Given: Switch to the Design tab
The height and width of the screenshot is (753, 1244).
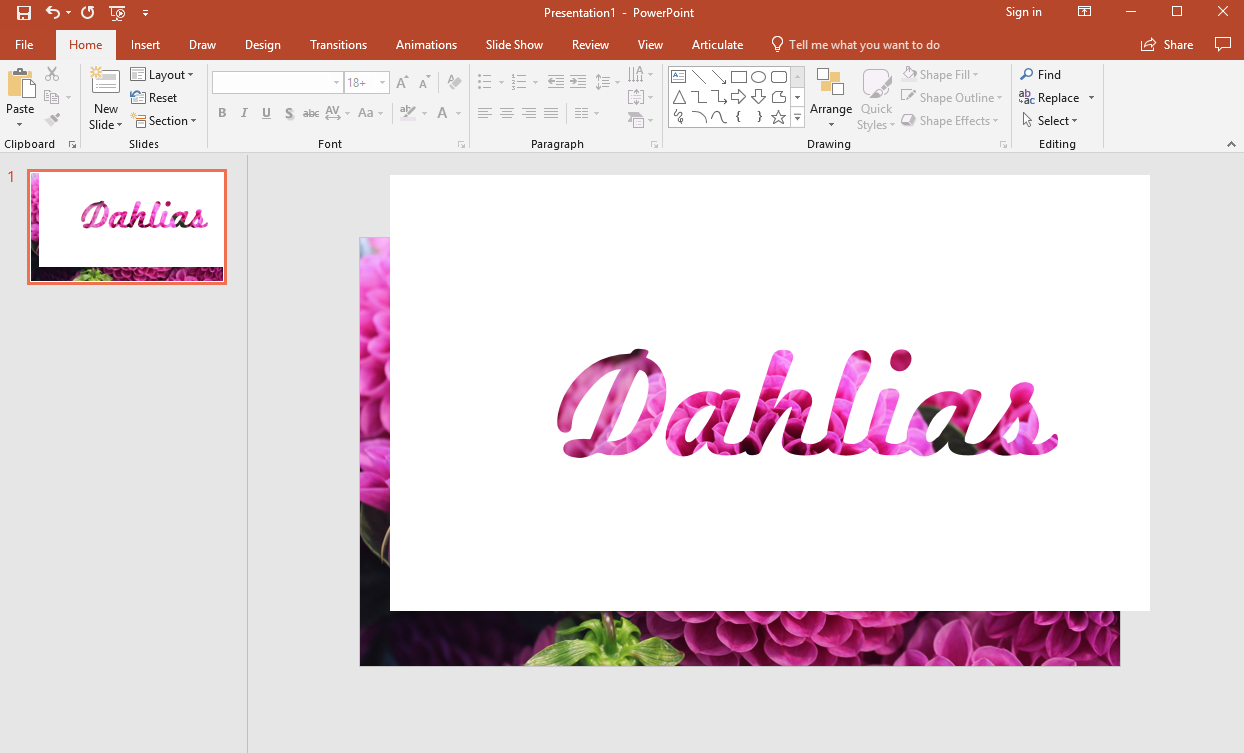Looking at the screenshot, I should tap(262, 45).
